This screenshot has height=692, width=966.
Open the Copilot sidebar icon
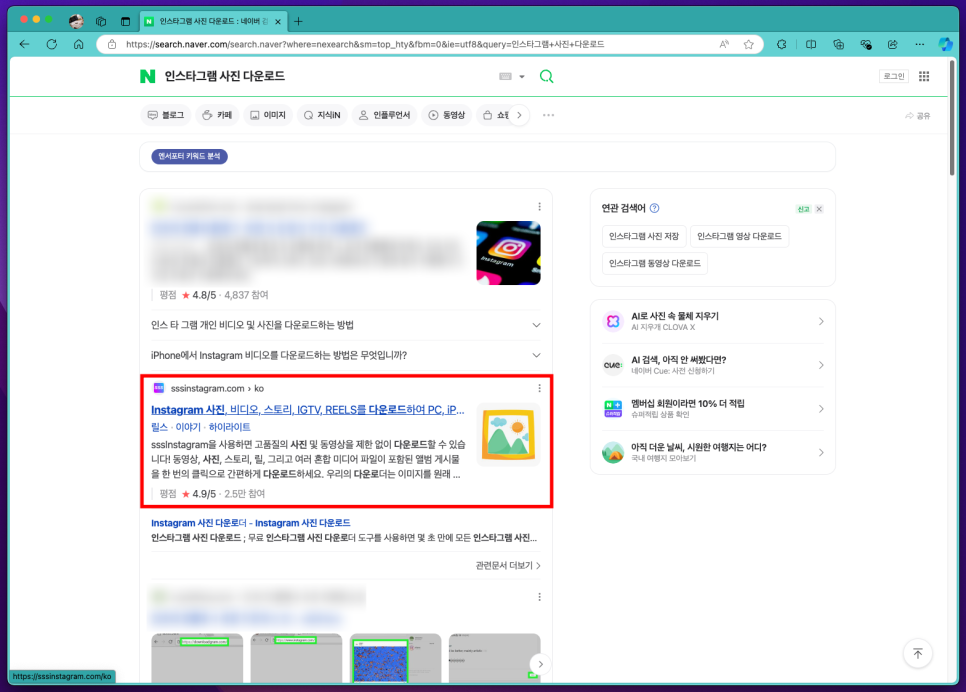946,44
